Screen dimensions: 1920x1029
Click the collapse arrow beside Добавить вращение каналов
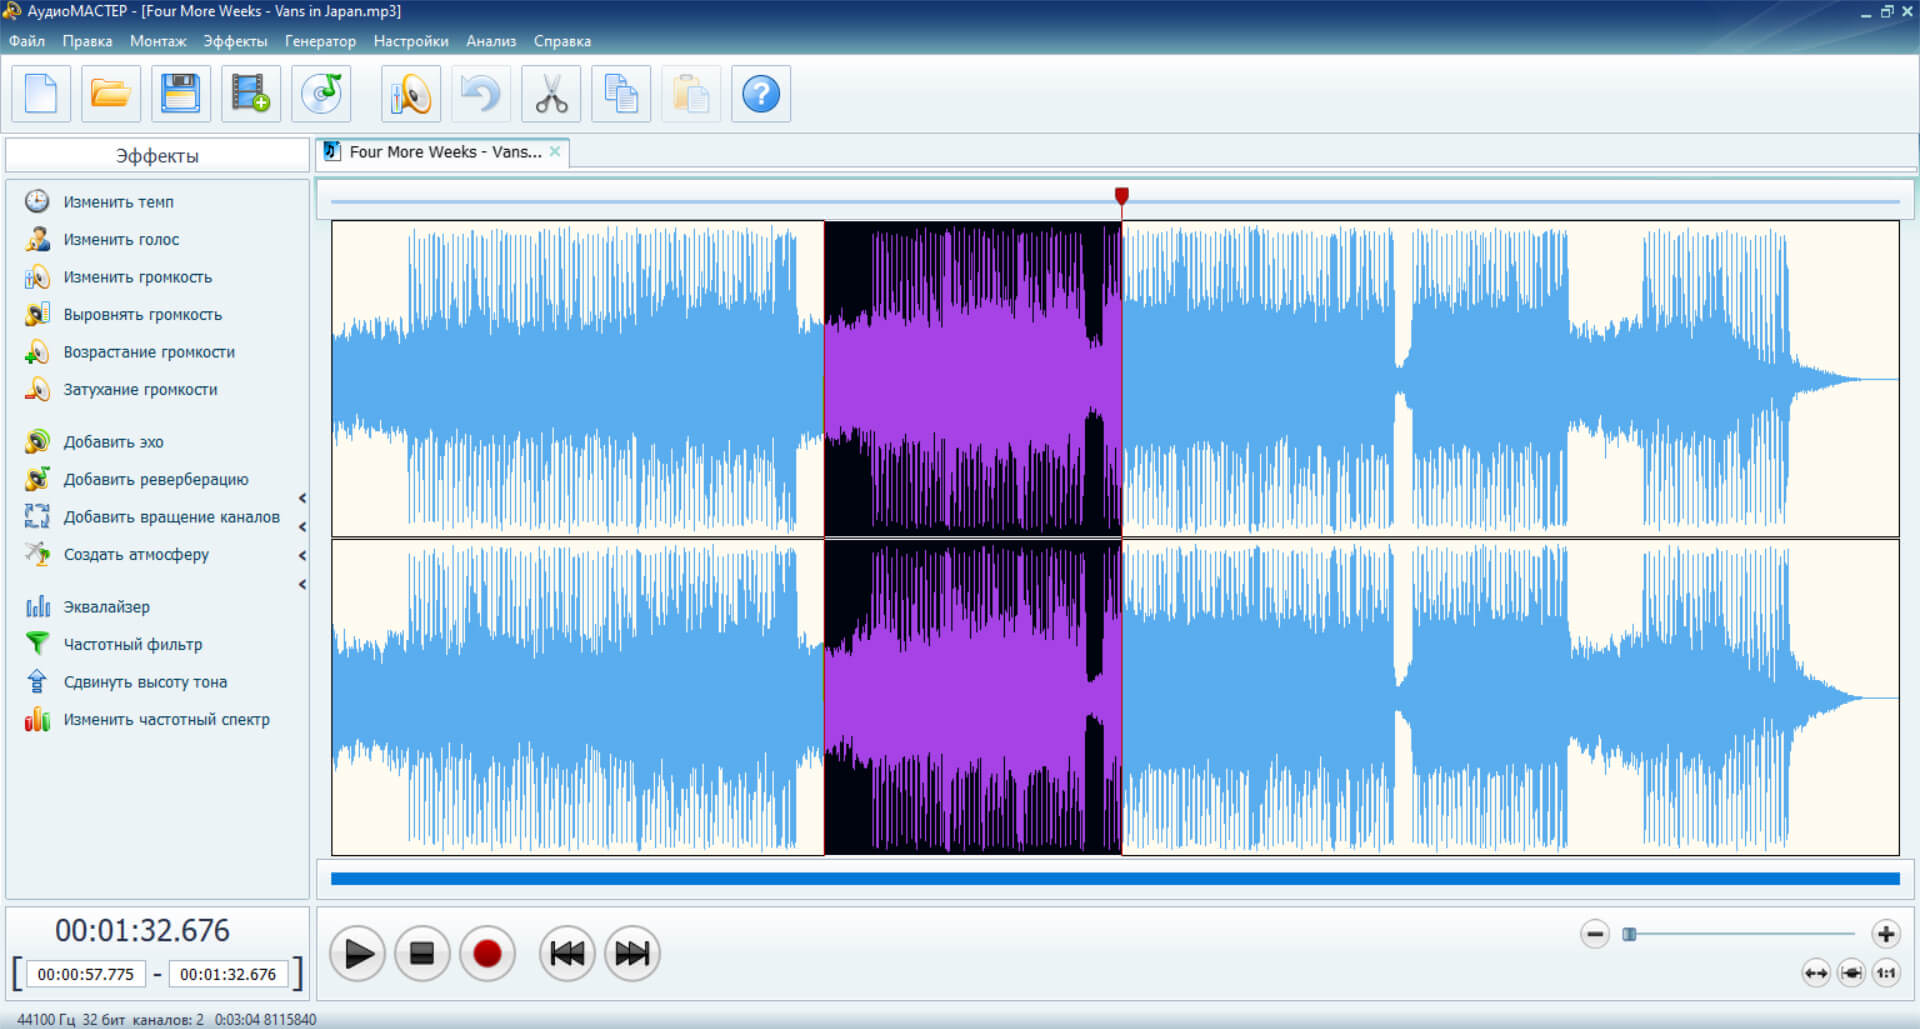[x=302, y=527]
